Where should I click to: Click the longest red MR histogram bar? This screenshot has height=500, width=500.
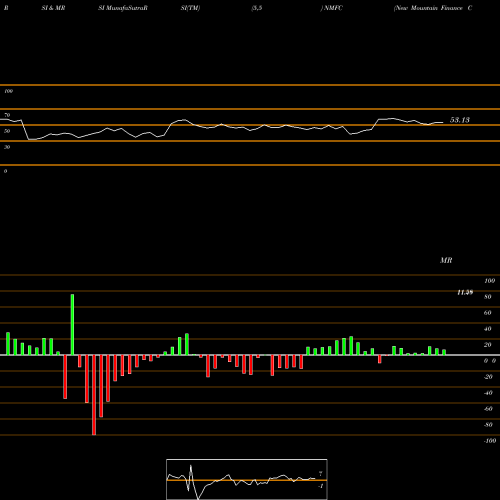coord(94,395)
